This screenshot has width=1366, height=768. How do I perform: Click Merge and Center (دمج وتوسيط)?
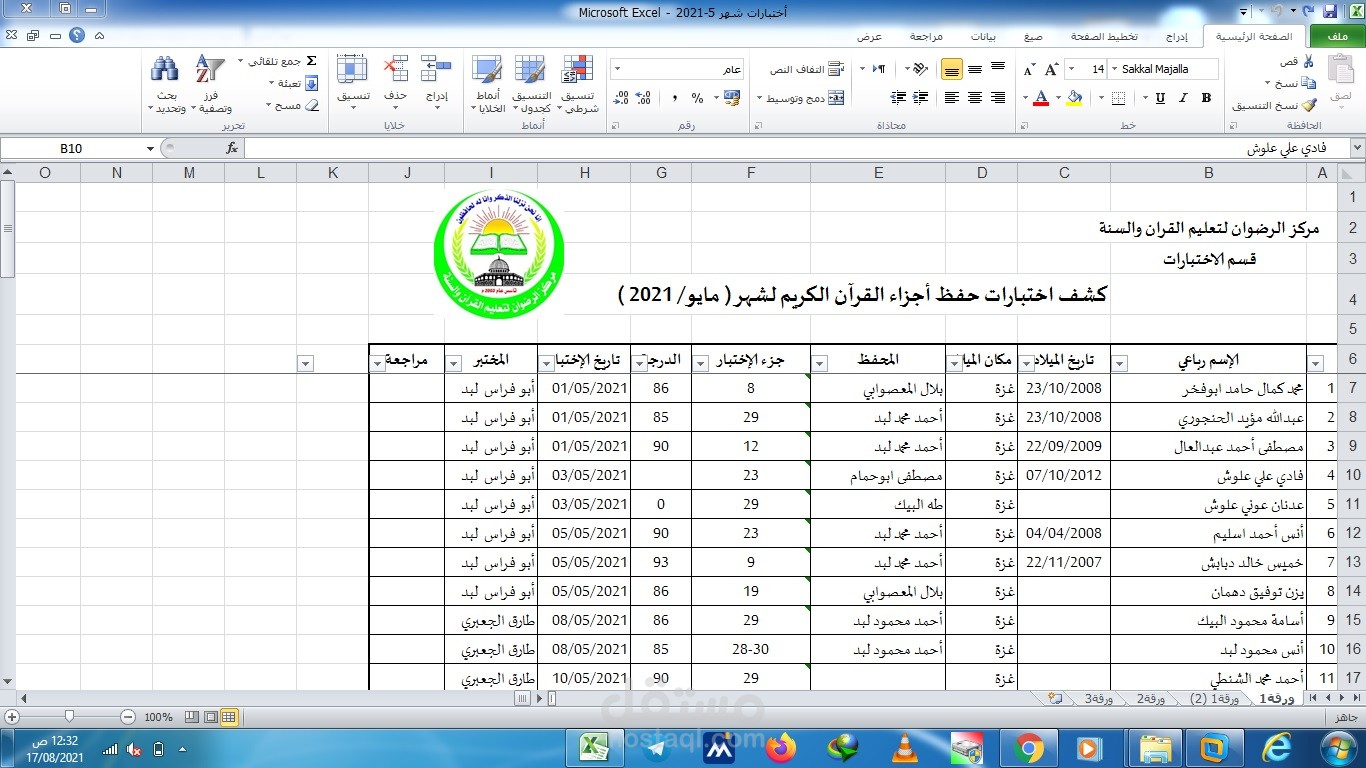pyautogui.click(x=800, y=98)
